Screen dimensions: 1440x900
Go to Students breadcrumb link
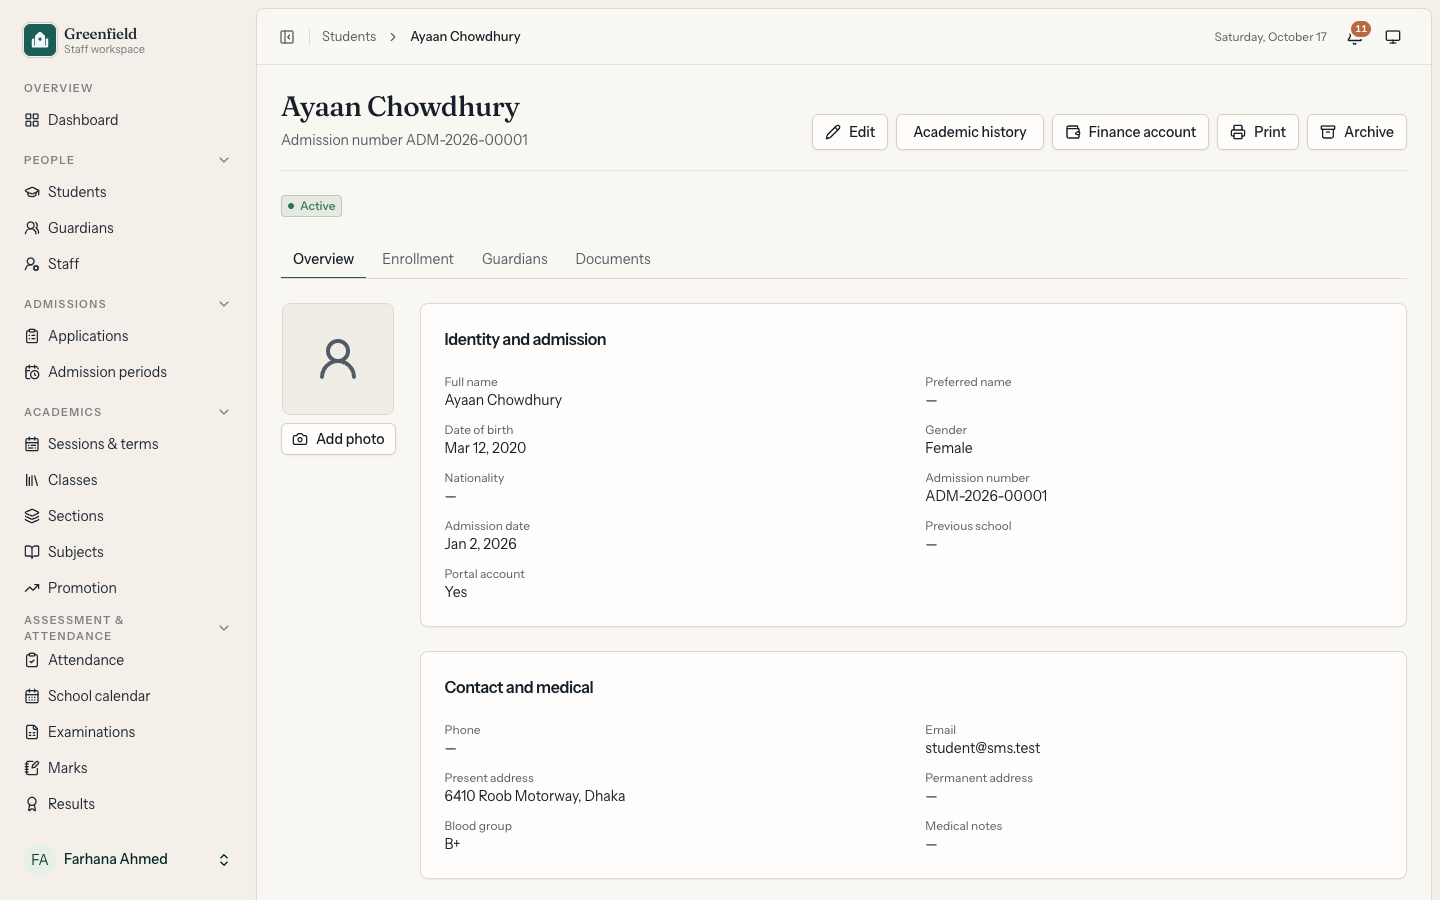(x=349, y=37)
